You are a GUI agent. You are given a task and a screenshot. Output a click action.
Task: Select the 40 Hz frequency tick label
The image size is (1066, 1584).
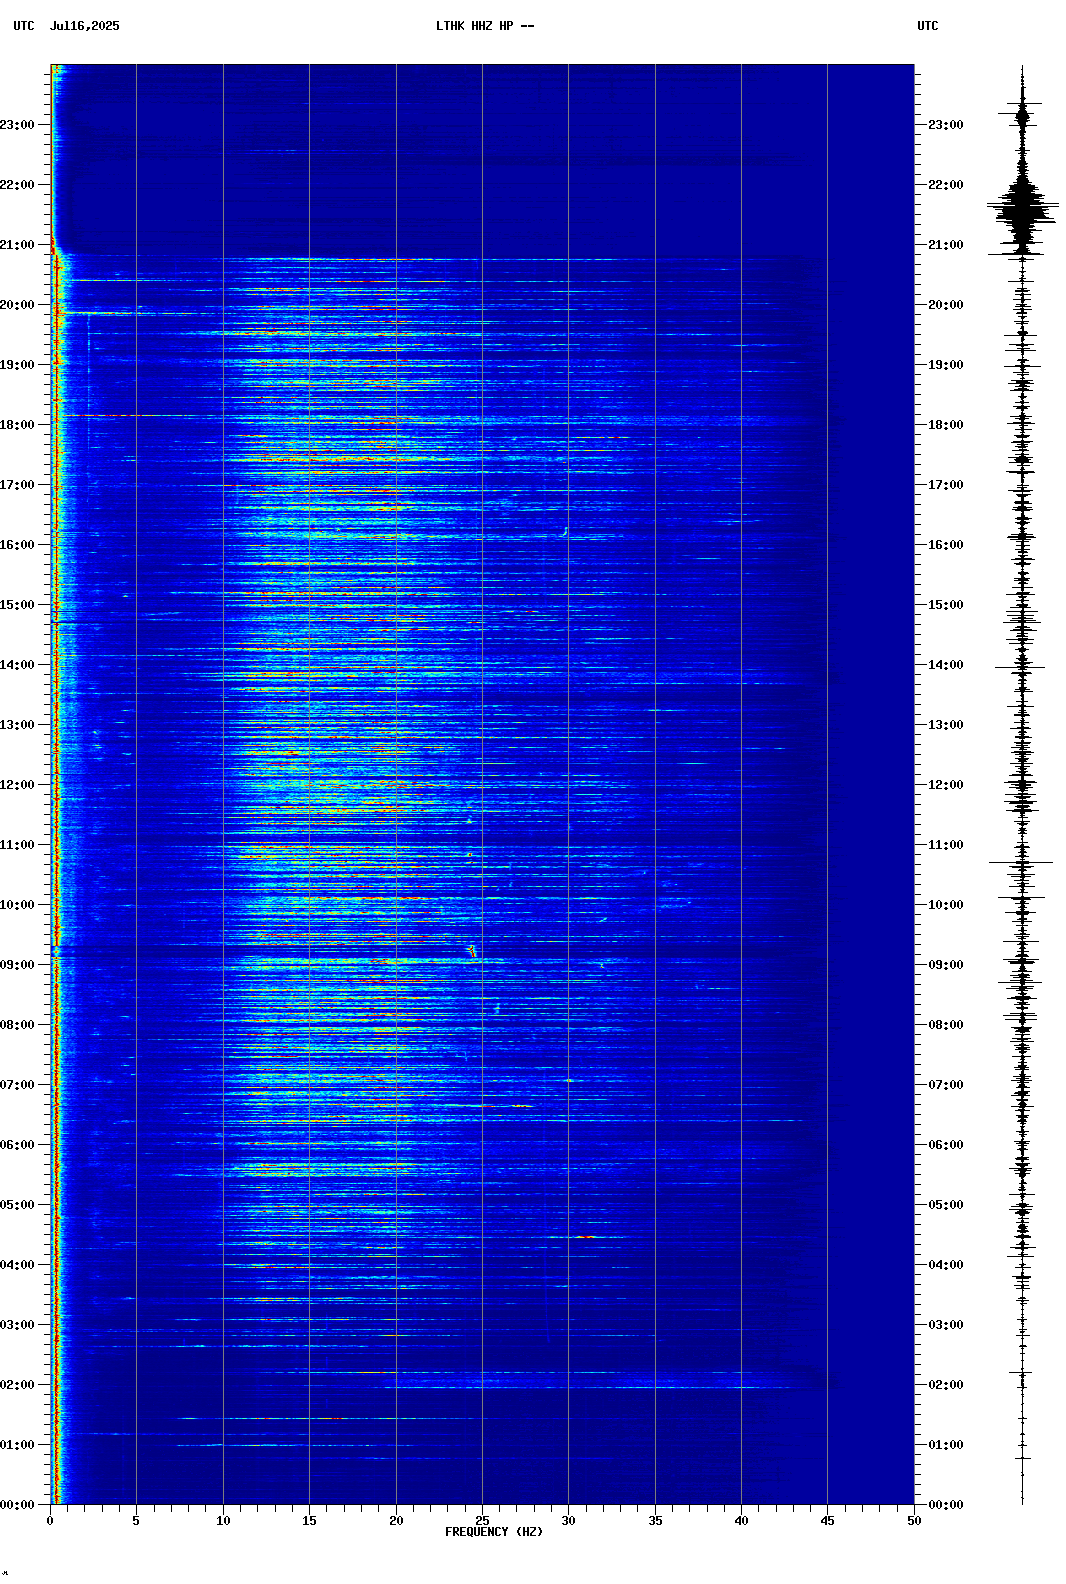point(741,1521)
